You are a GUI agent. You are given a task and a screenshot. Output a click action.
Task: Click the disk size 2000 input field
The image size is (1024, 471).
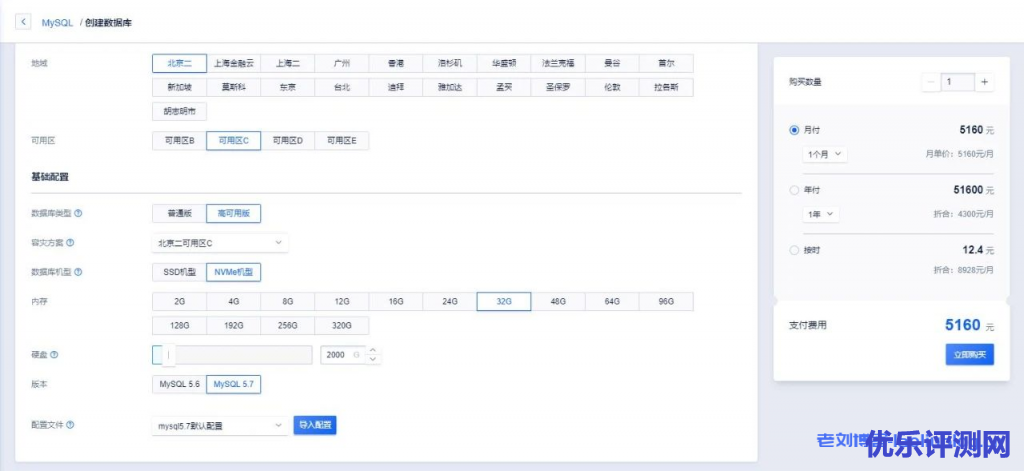(340, 354)
